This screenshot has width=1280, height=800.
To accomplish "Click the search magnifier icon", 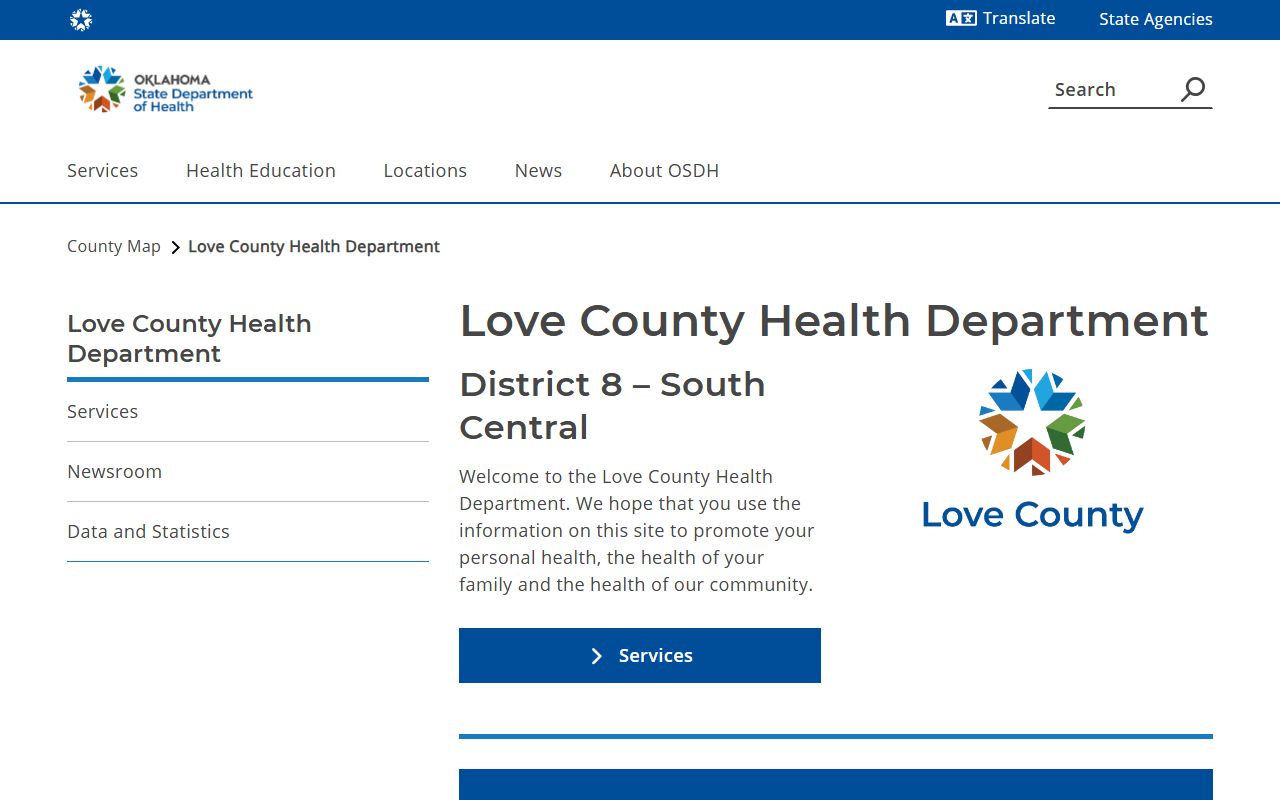I will (x=1193, y=89).
